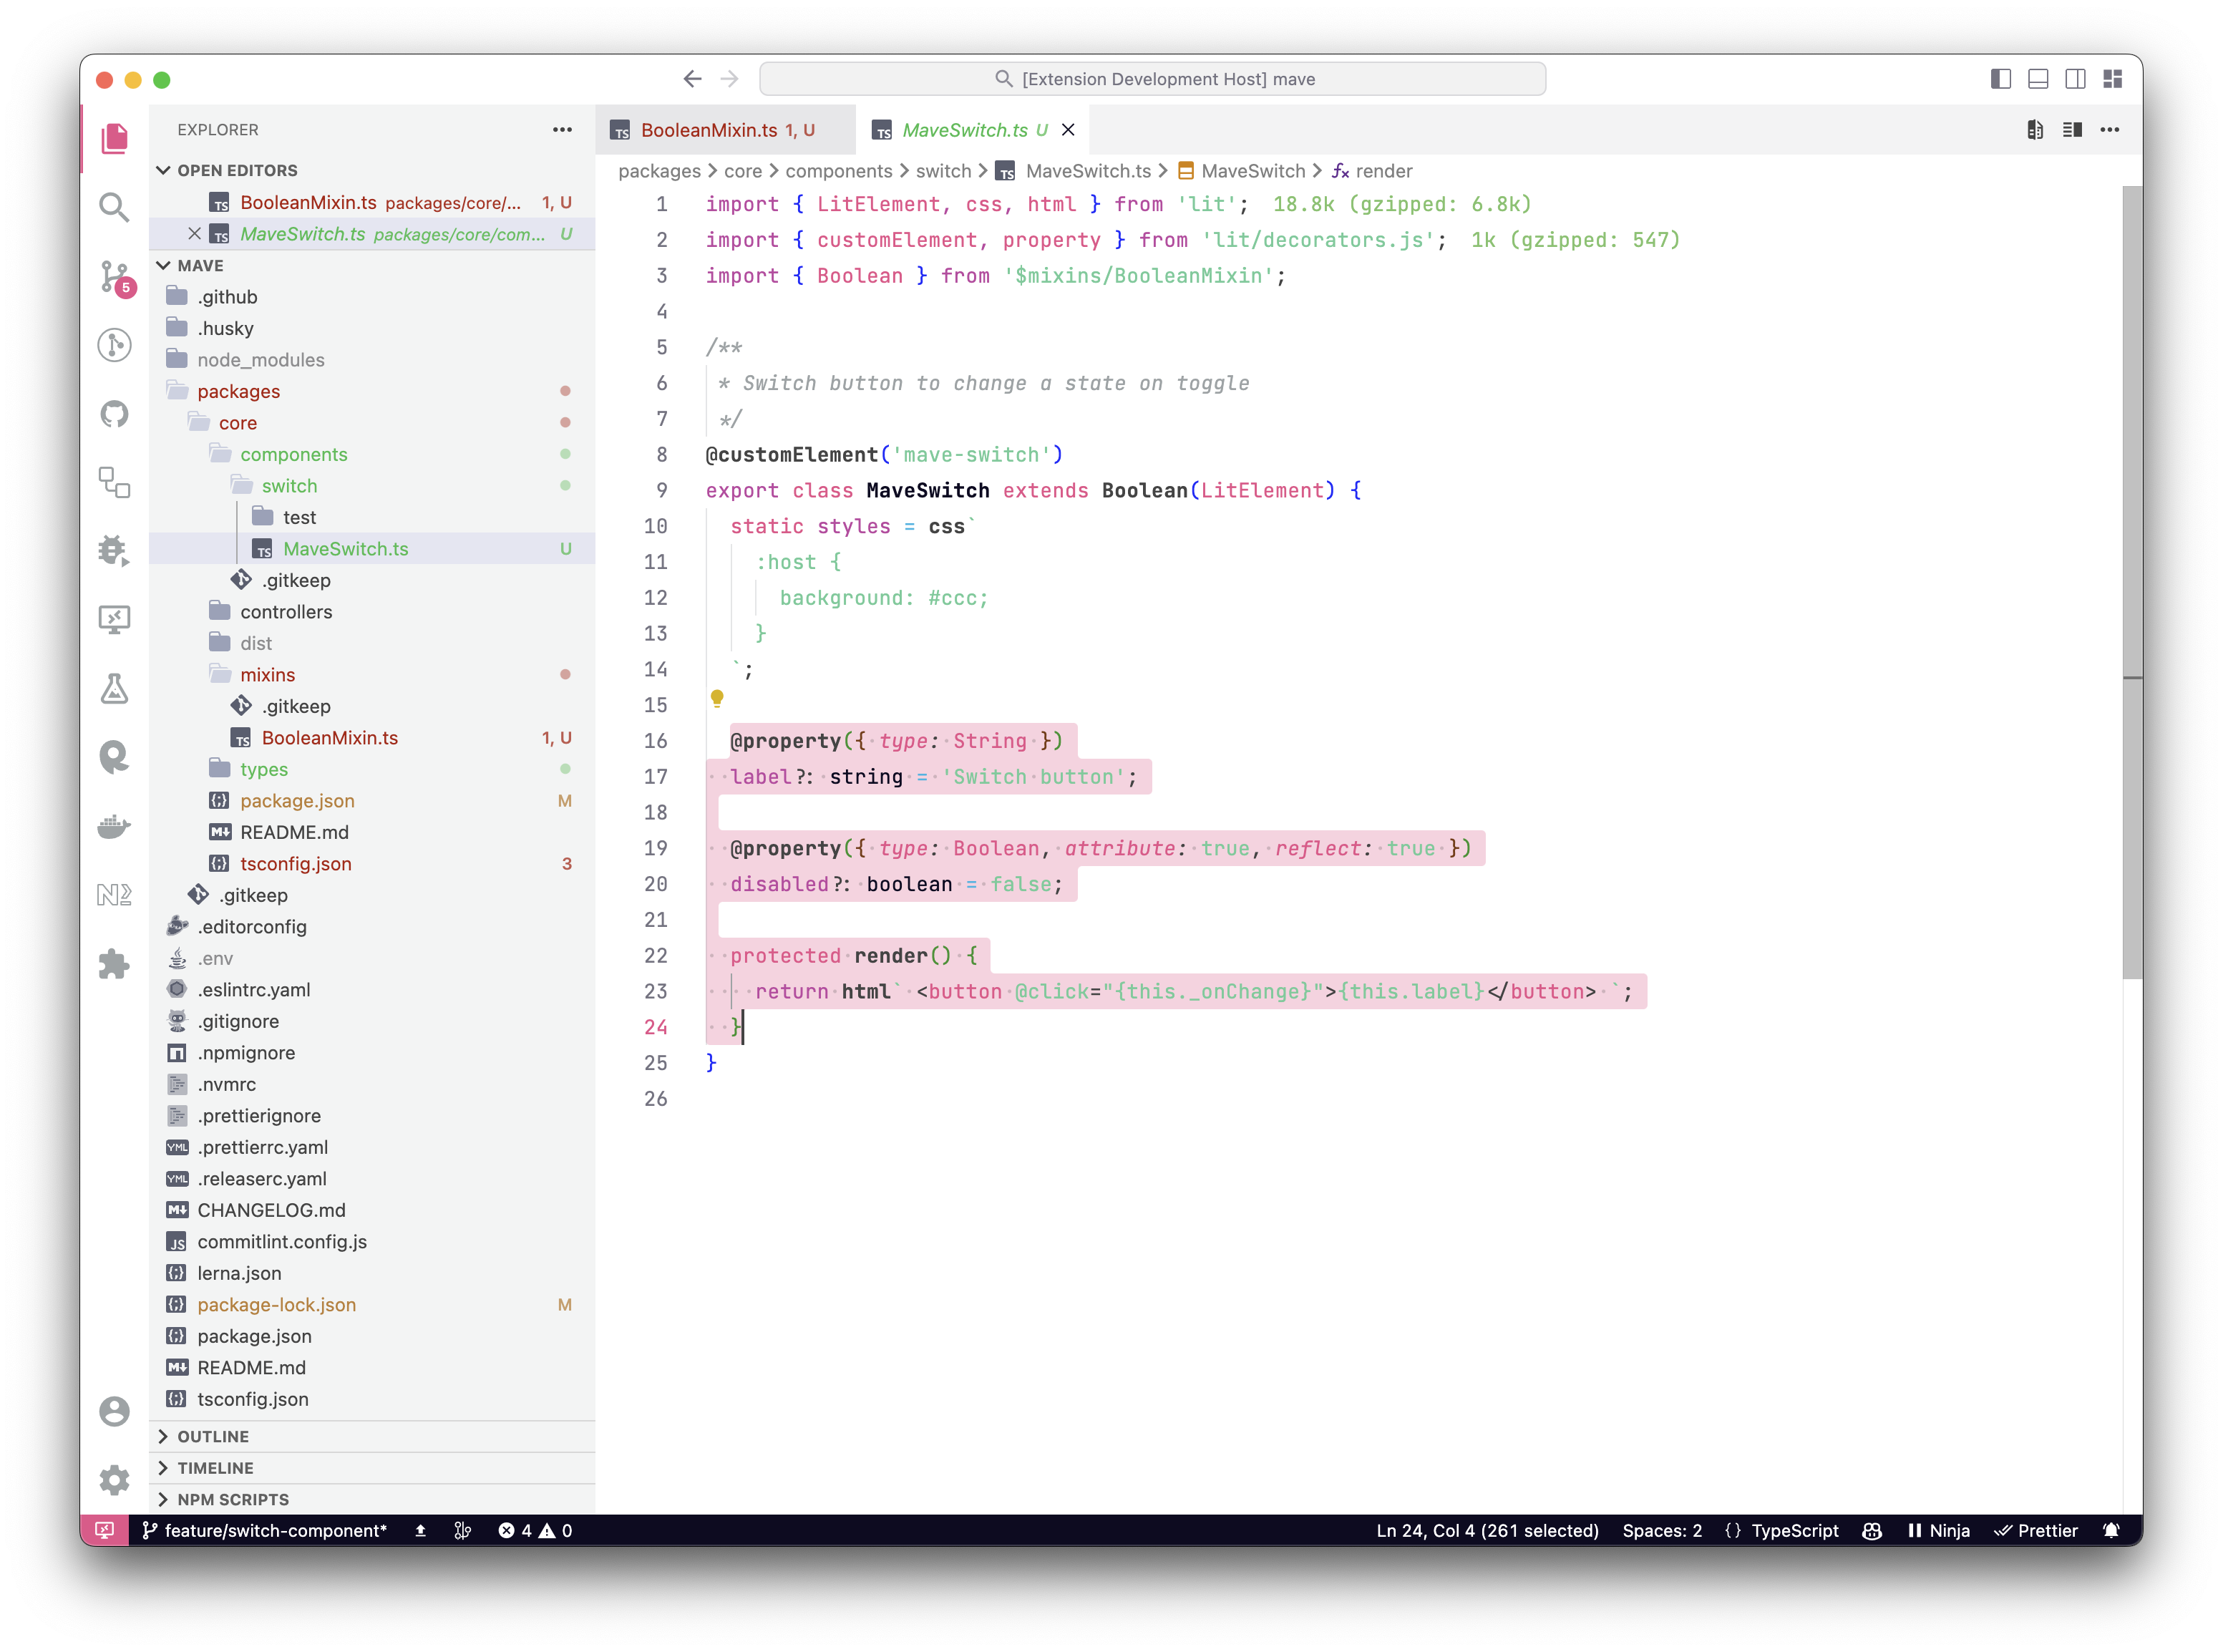Open the Testing flask icon
This screenshot has height=1652, width=2223.
[x=115, y=688]
